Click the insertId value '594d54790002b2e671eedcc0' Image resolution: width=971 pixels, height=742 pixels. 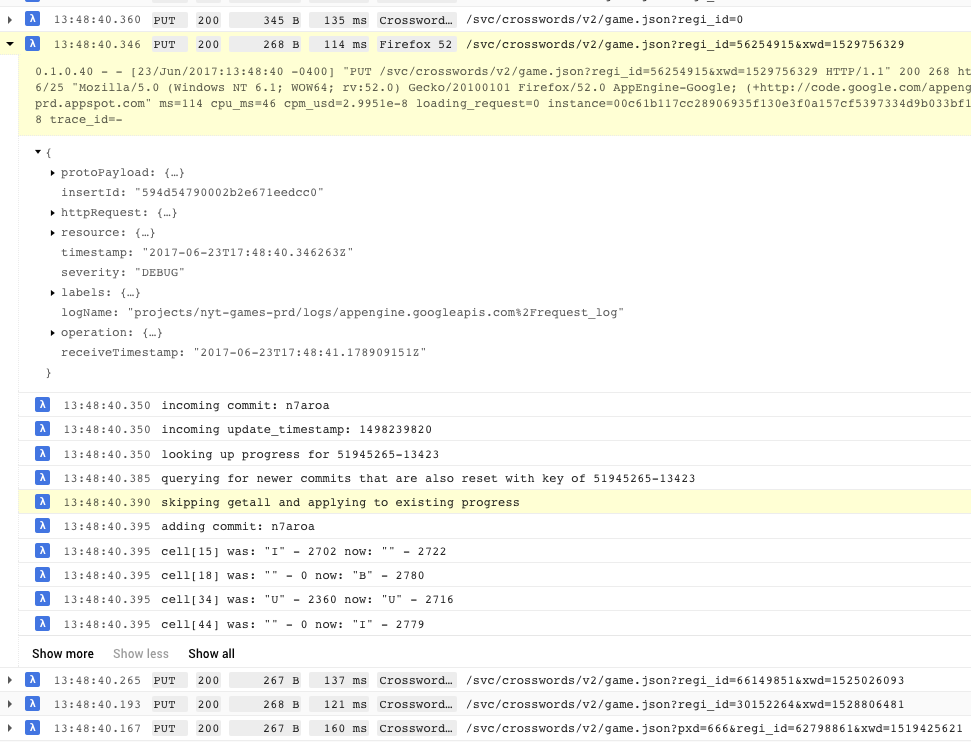pyautogui.click(x=229, y=193)
